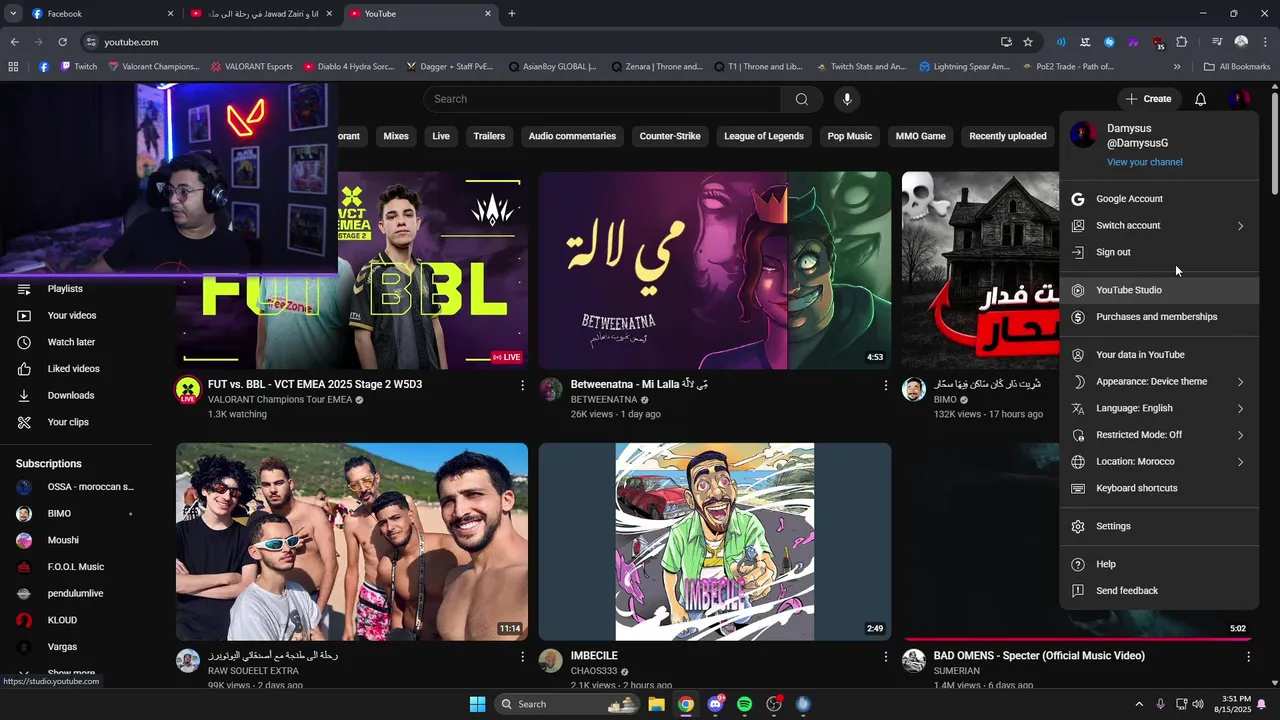Open the All Bookmarks folder
1280x720 pixels.
pyautogui.click(x=1237, y=67)
